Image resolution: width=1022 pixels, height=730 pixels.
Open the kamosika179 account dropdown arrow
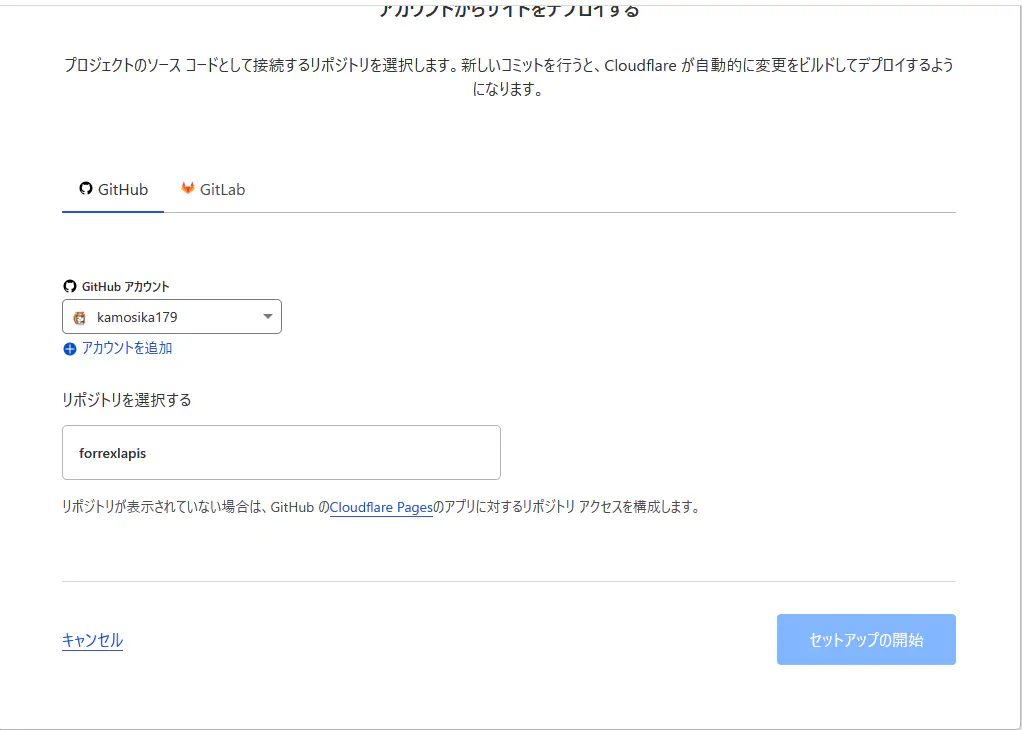[267, 317]
